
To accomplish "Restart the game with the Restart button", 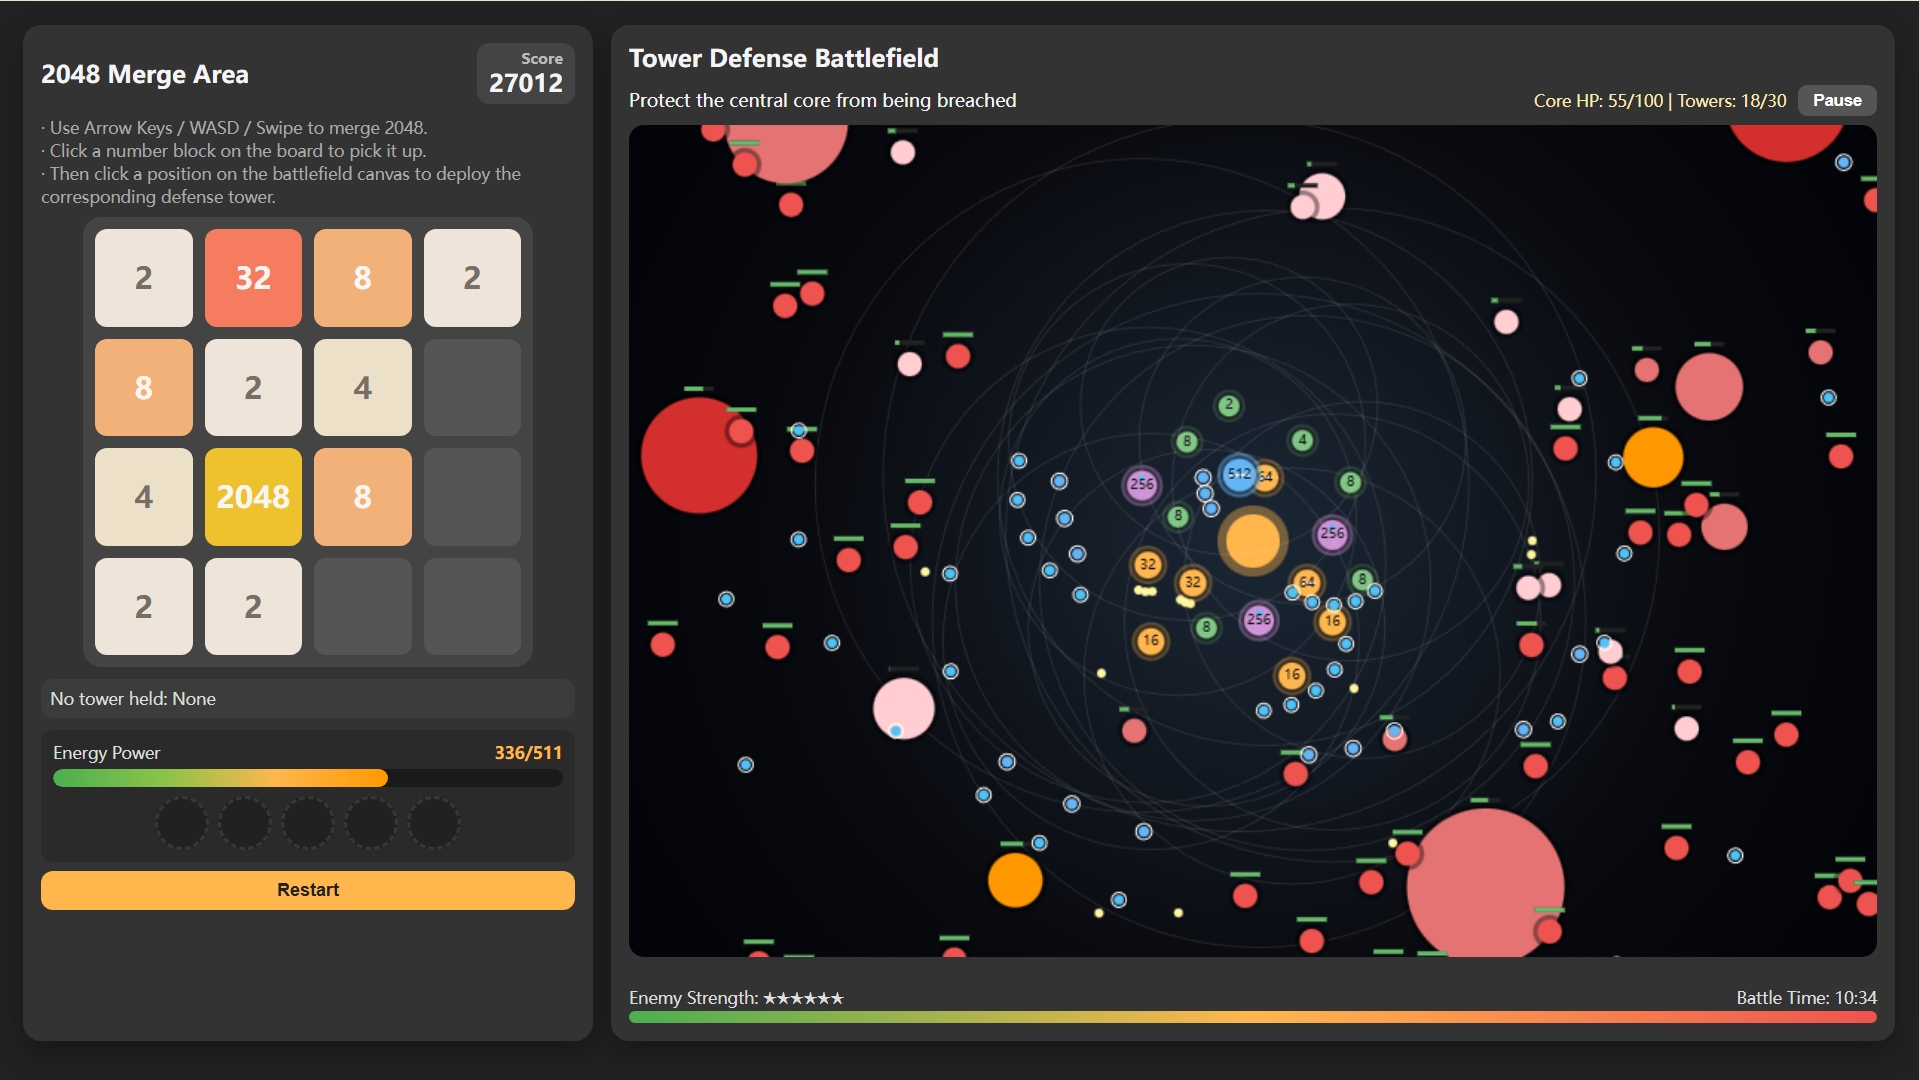I will [308, 890].
